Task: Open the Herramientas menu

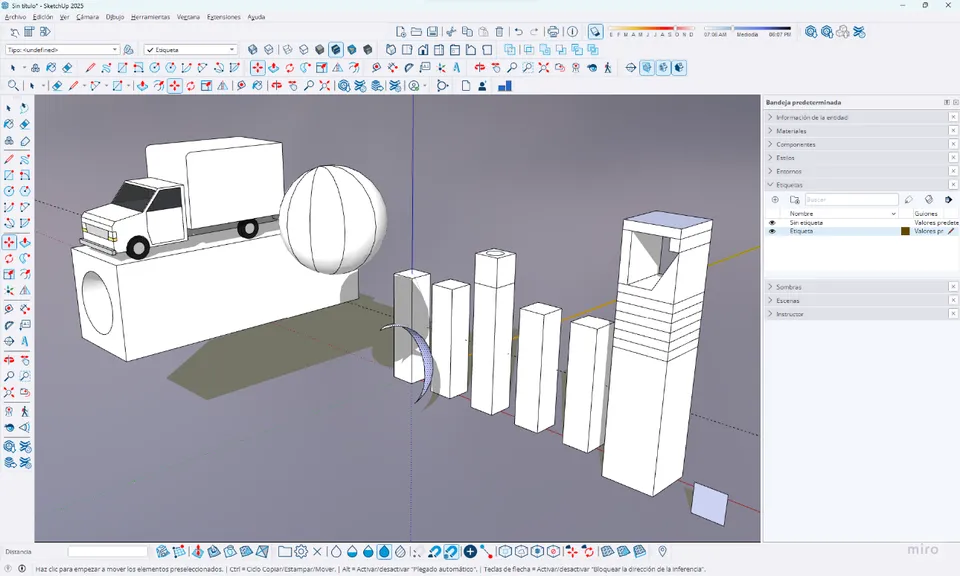Action: [x=150, y=17]
